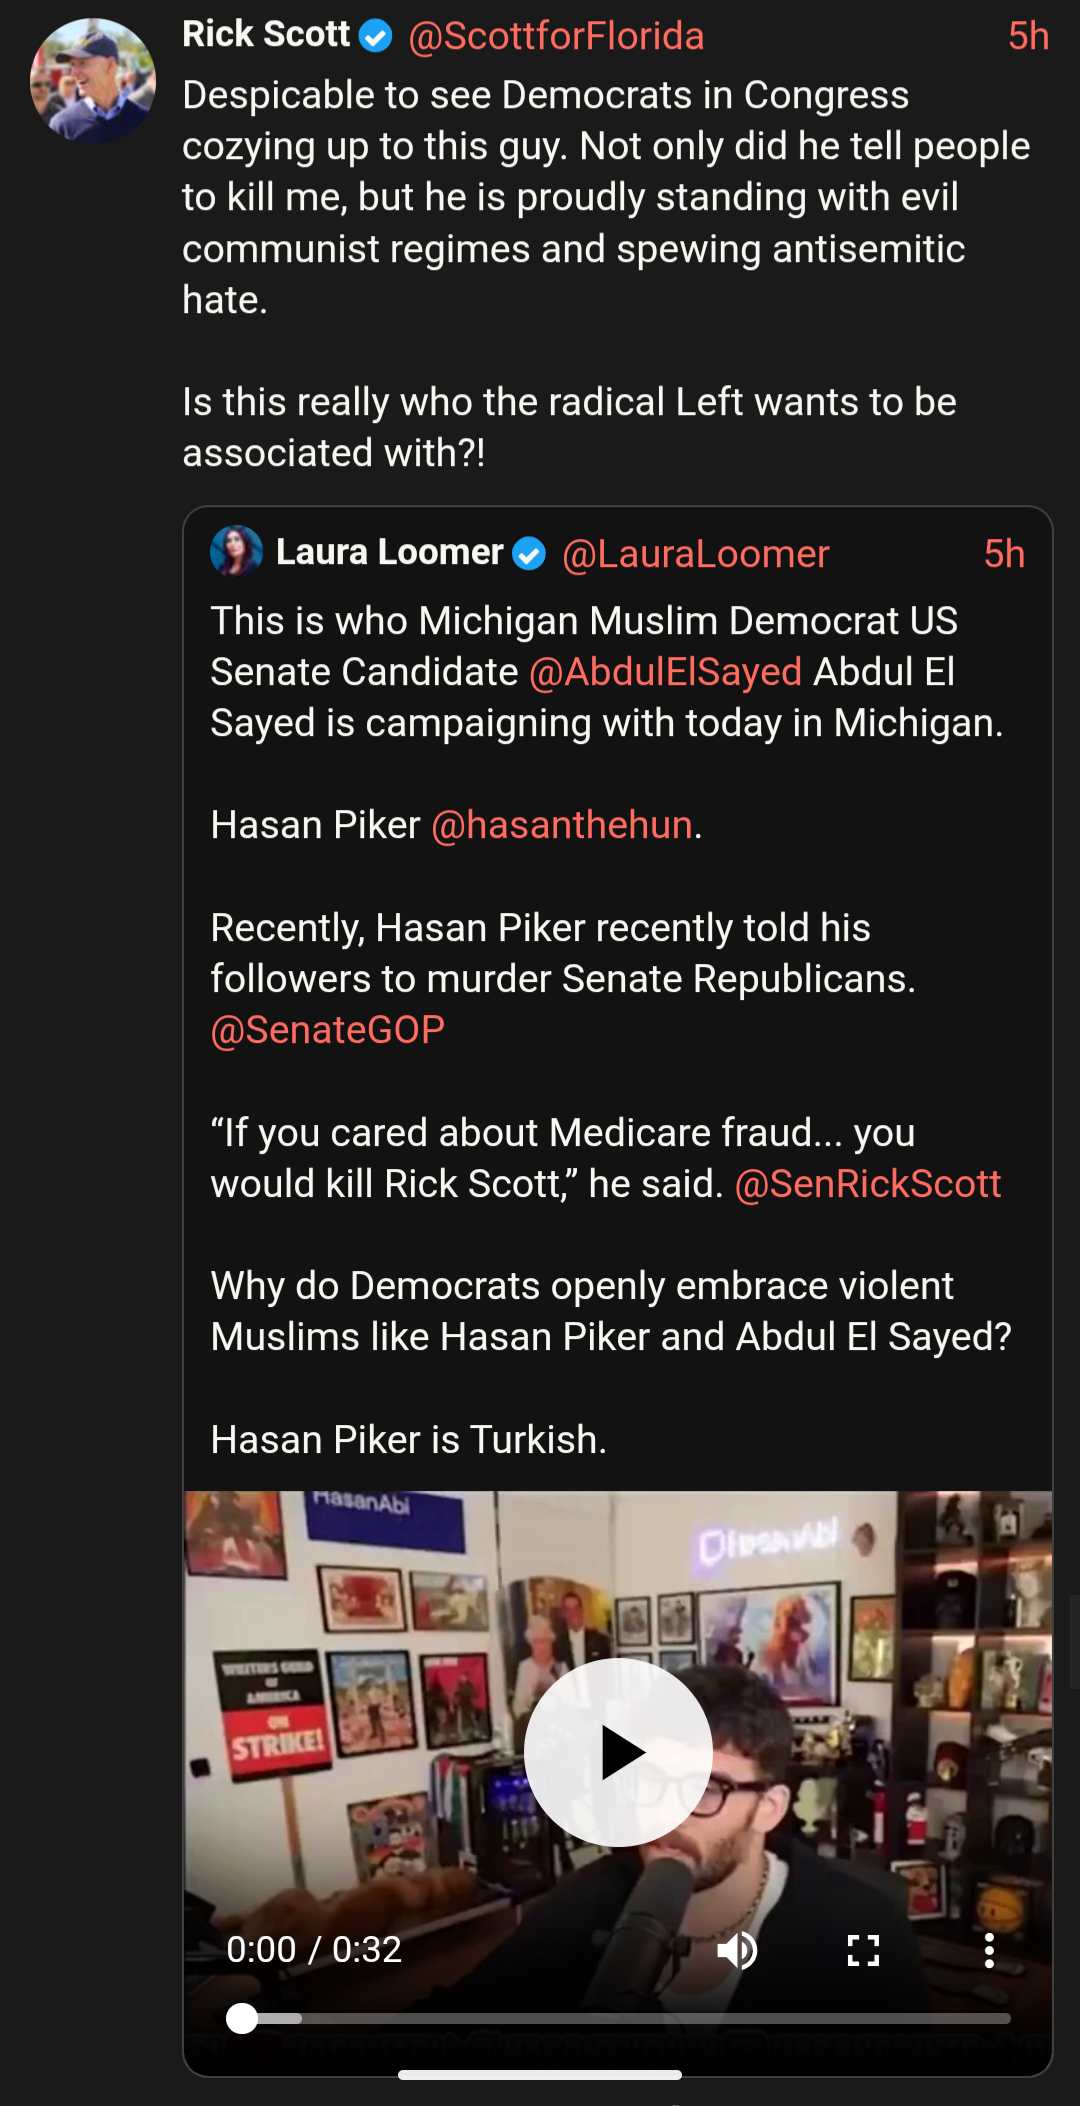Enter fullscreen video mode

863,1950
